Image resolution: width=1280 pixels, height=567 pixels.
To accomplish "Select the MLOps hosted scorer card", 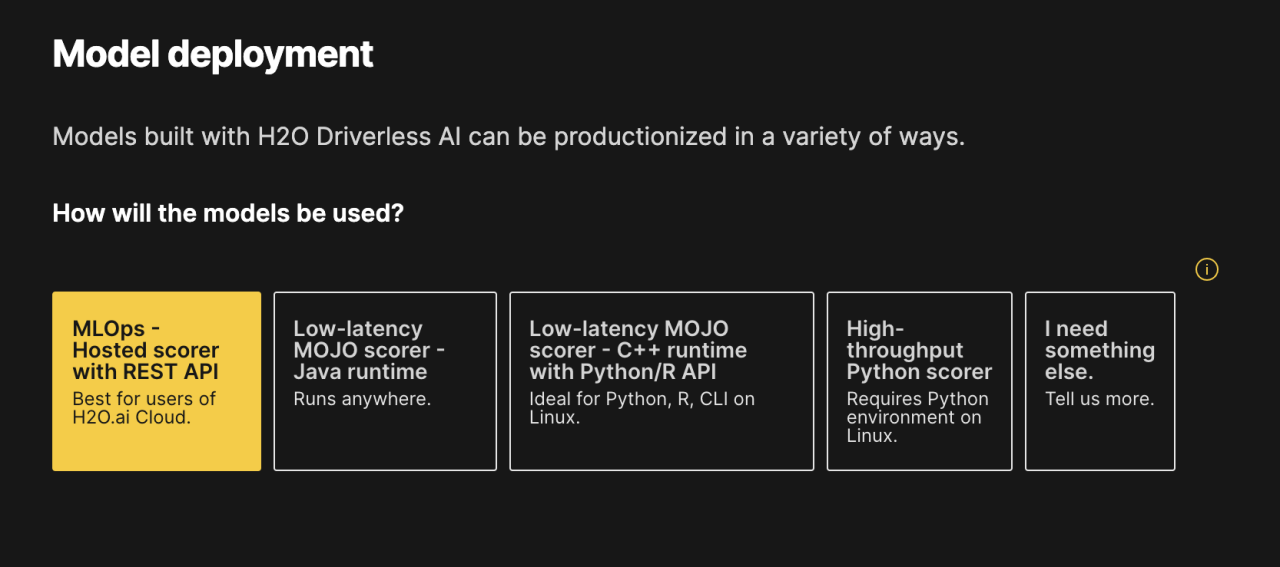I will tap(156, 381).
